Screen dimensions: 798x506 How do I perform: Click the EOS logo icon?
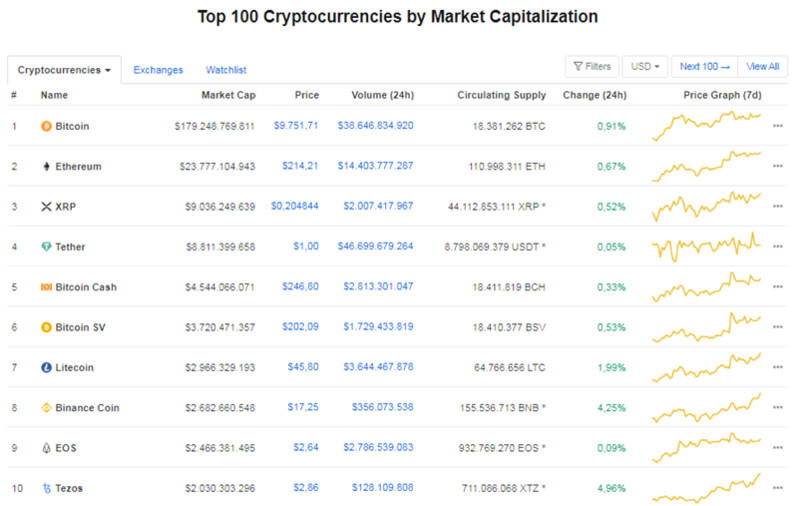(x=46, y=448)
